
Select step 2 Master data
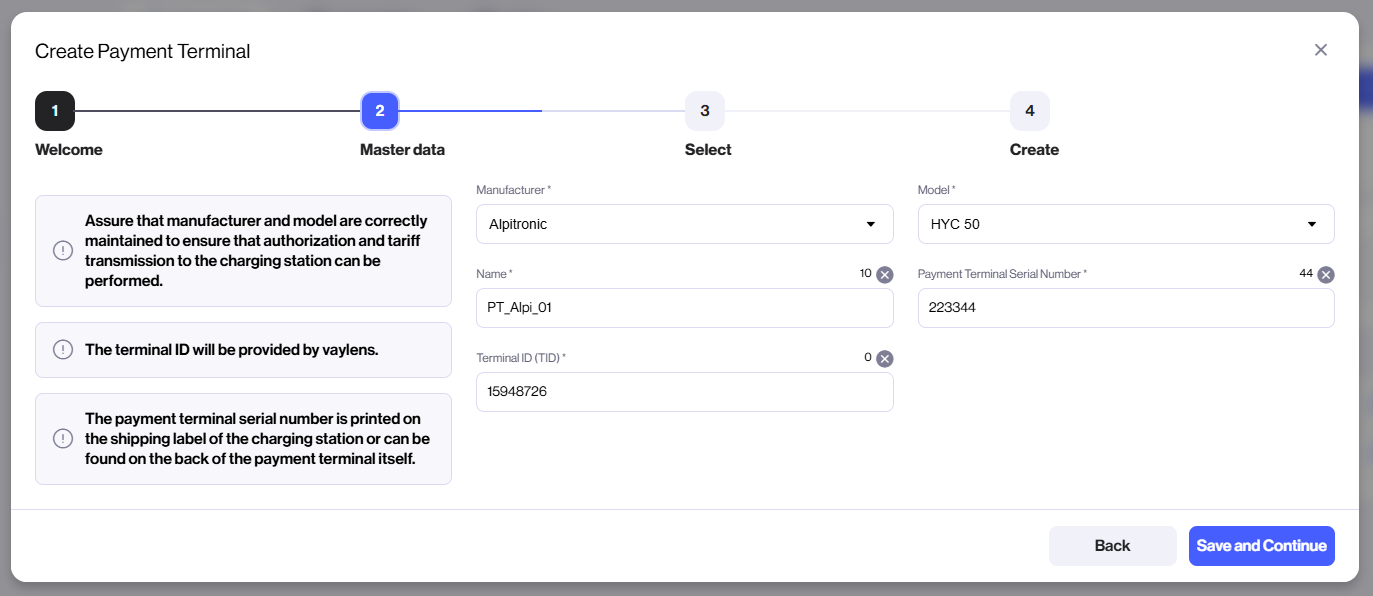[380, 111]
